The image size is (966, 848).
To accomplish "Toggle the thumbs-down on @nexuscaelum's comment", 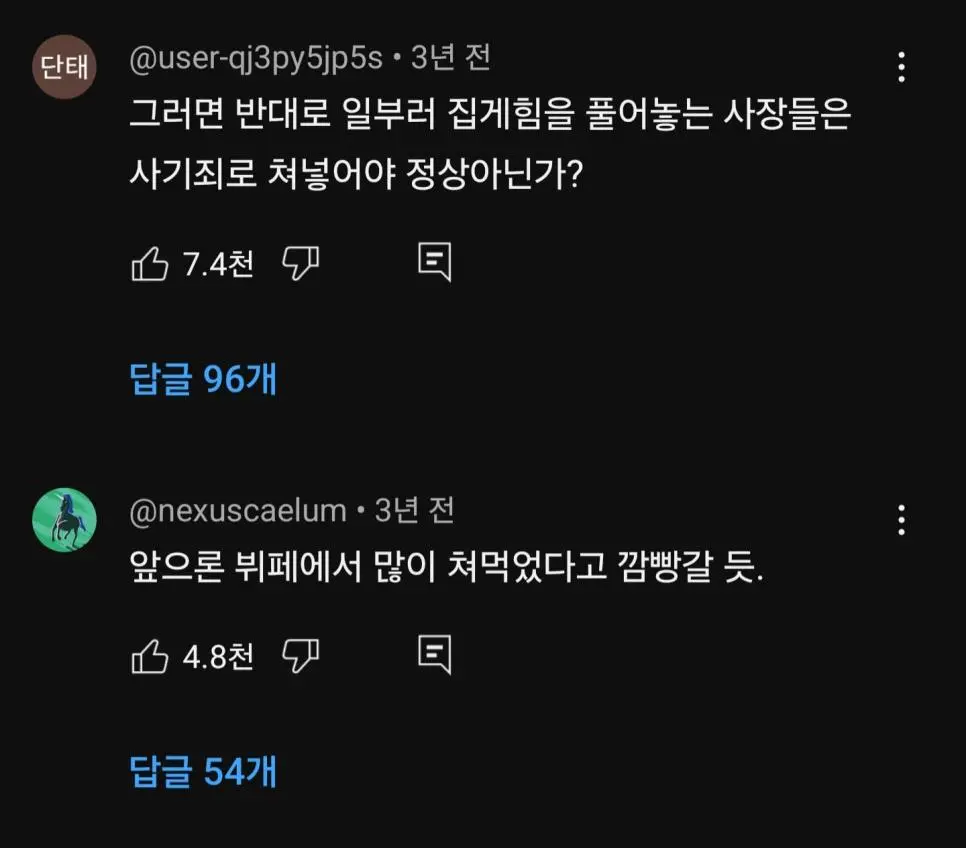I will pyautogui.click(x=302, y=656).
